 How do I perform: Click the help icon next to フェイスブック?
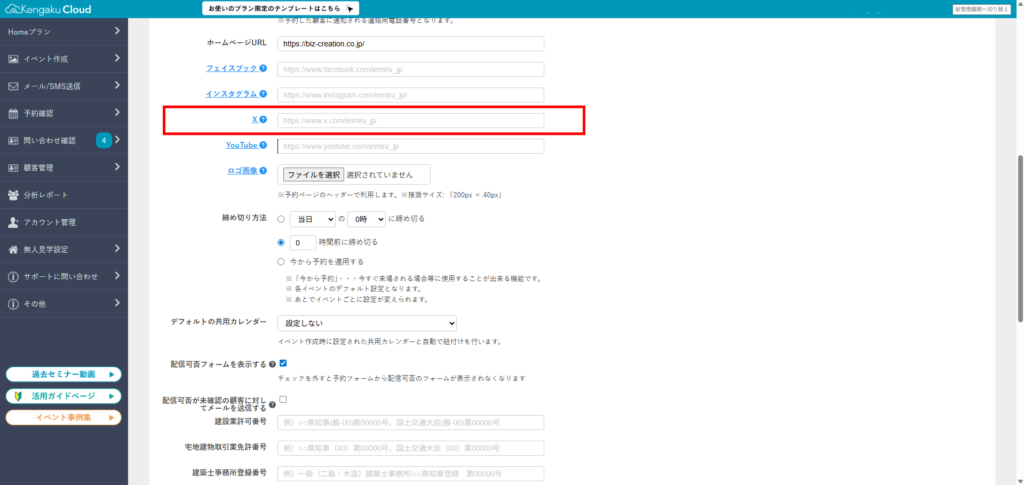tap(263, 68)
